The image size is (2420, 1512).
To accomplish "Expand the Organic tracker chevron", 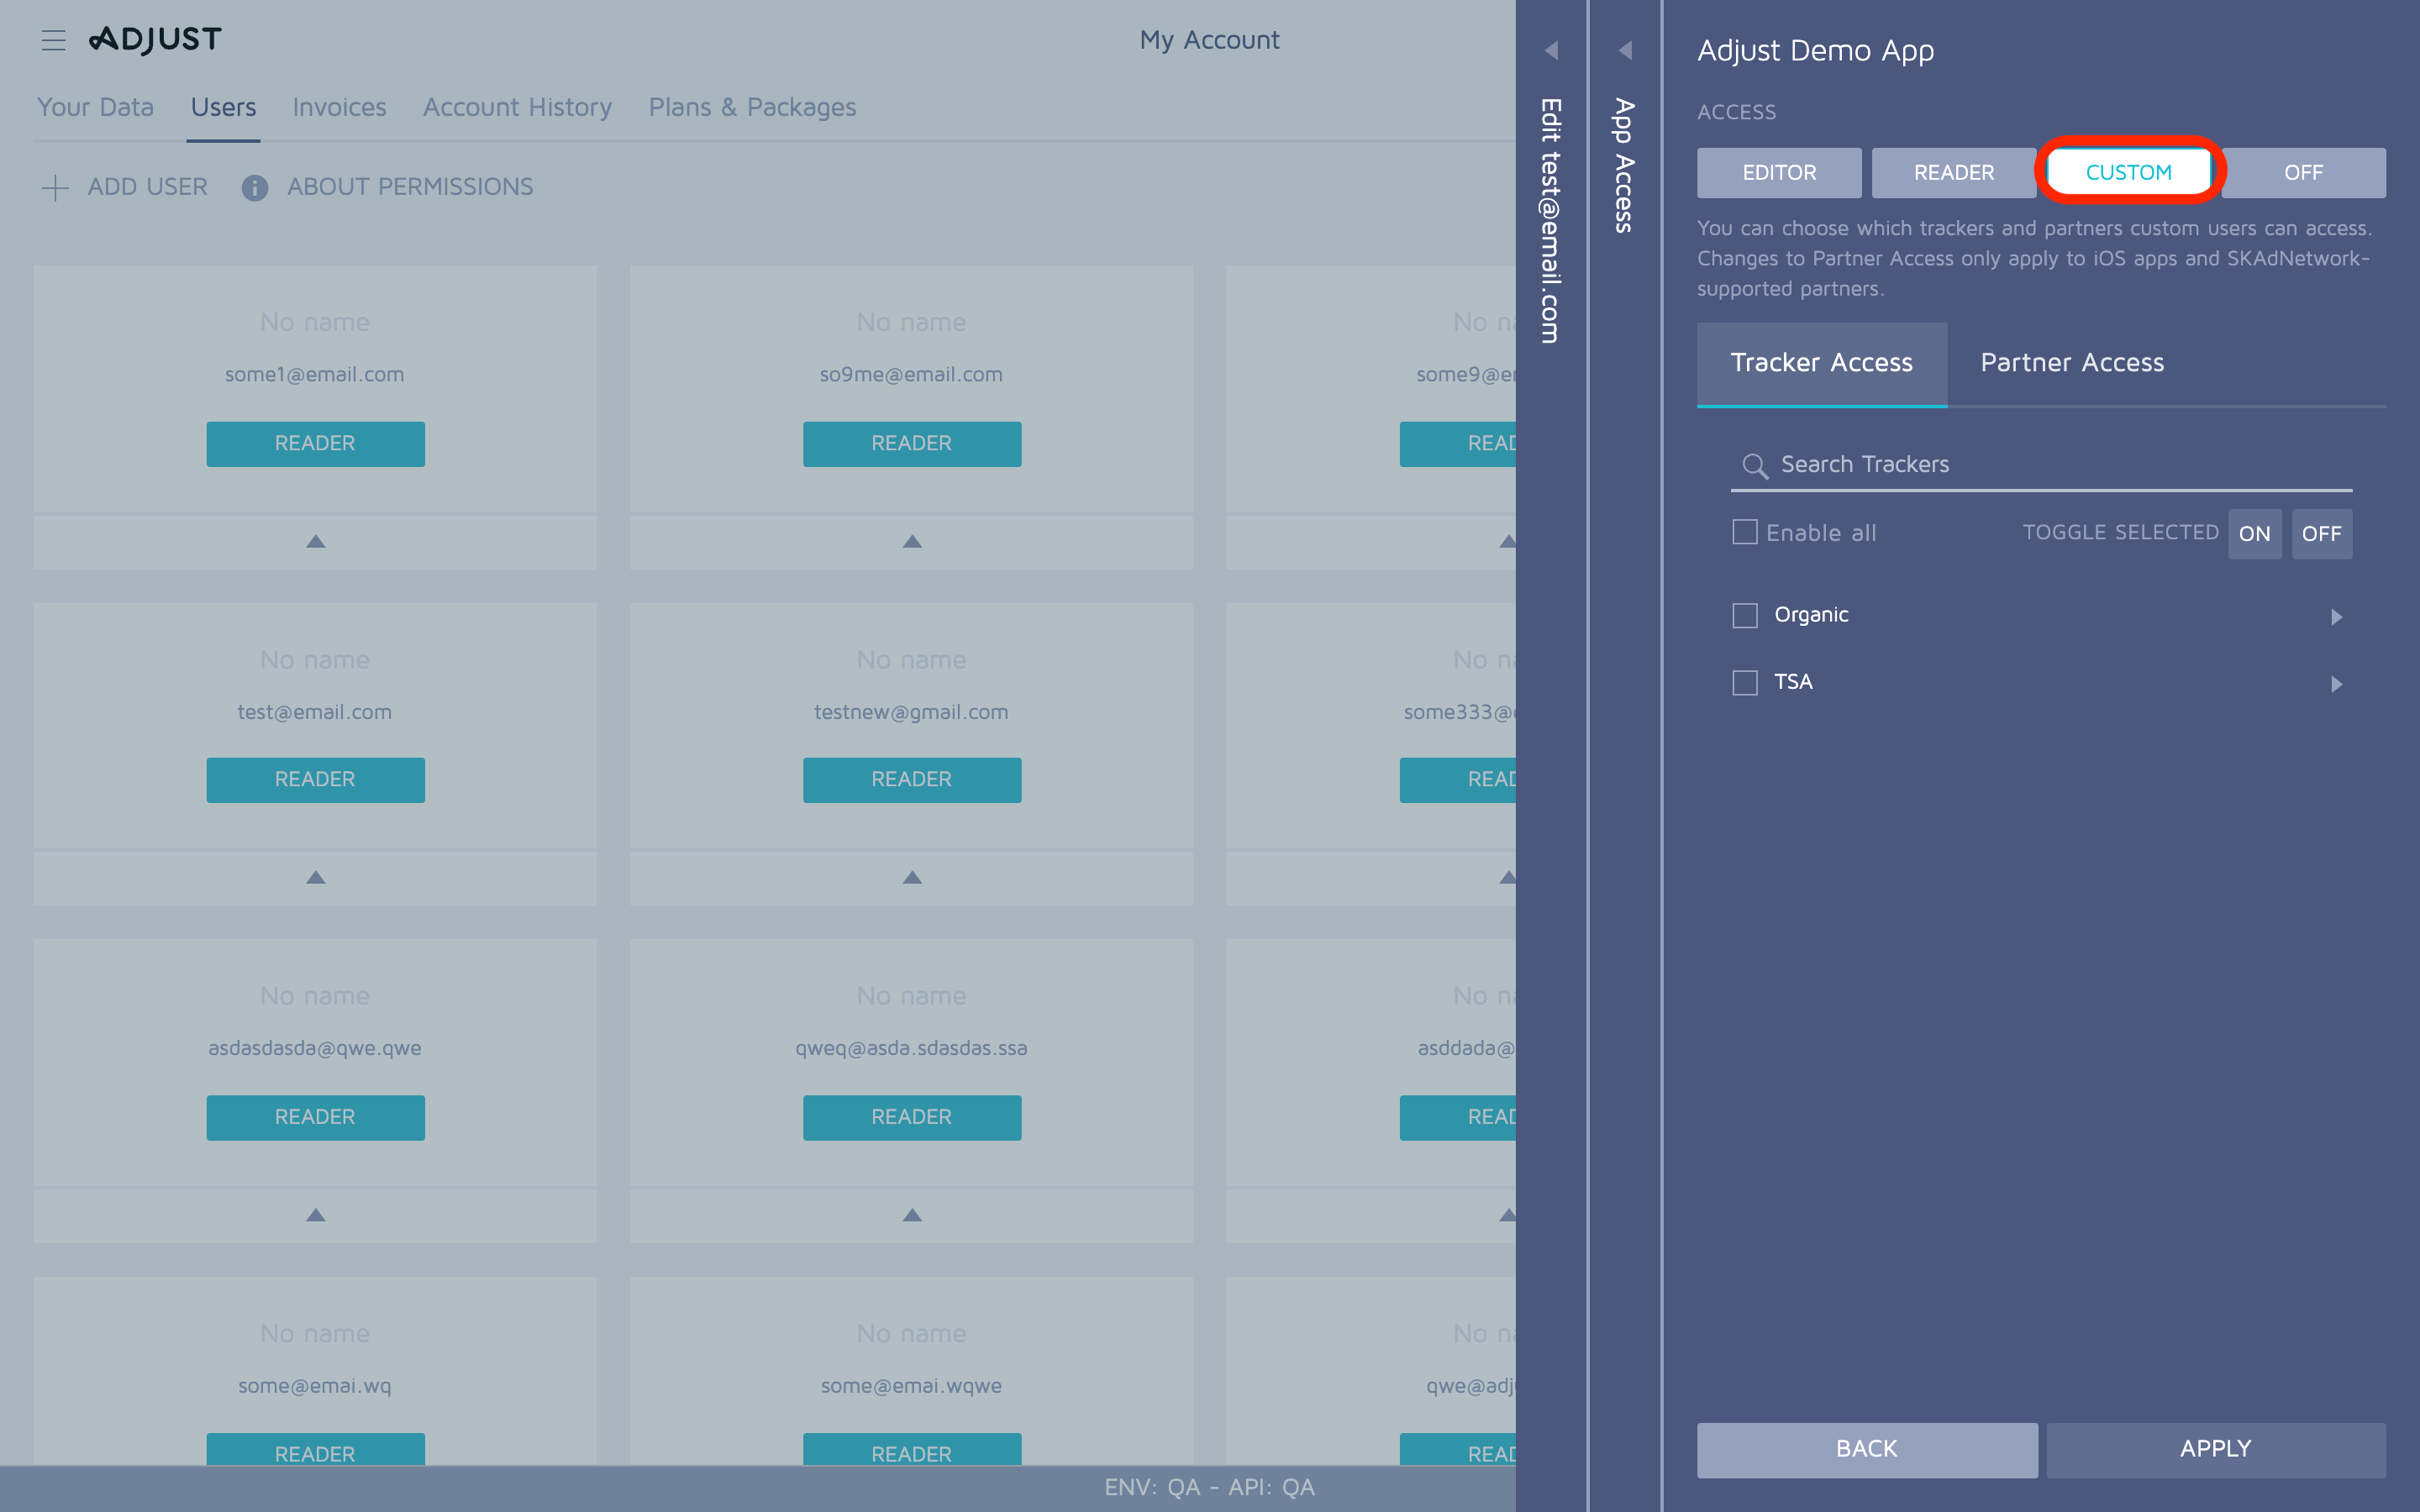I will point(2337,617).
